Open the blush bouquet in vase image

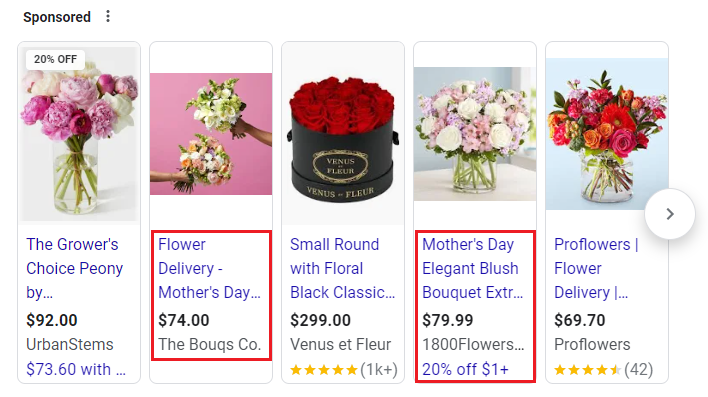tap(475, 134)
